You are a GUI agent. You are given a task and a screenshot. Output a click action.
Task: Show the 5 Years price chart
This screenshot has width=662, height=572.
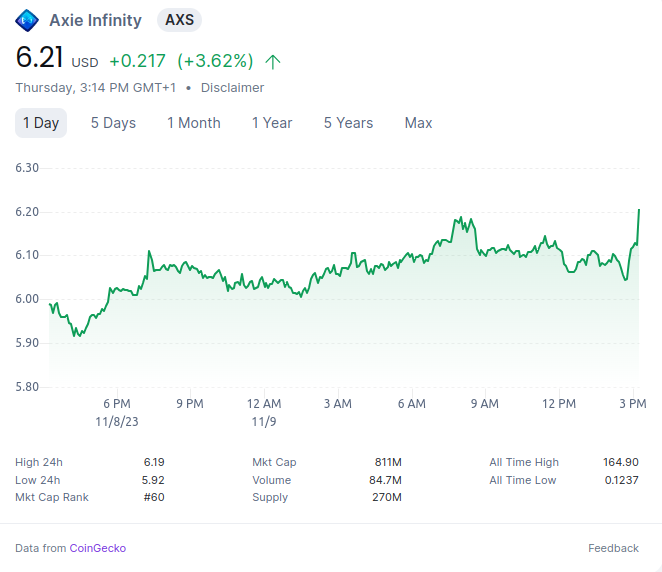click(x=348, y=123)
